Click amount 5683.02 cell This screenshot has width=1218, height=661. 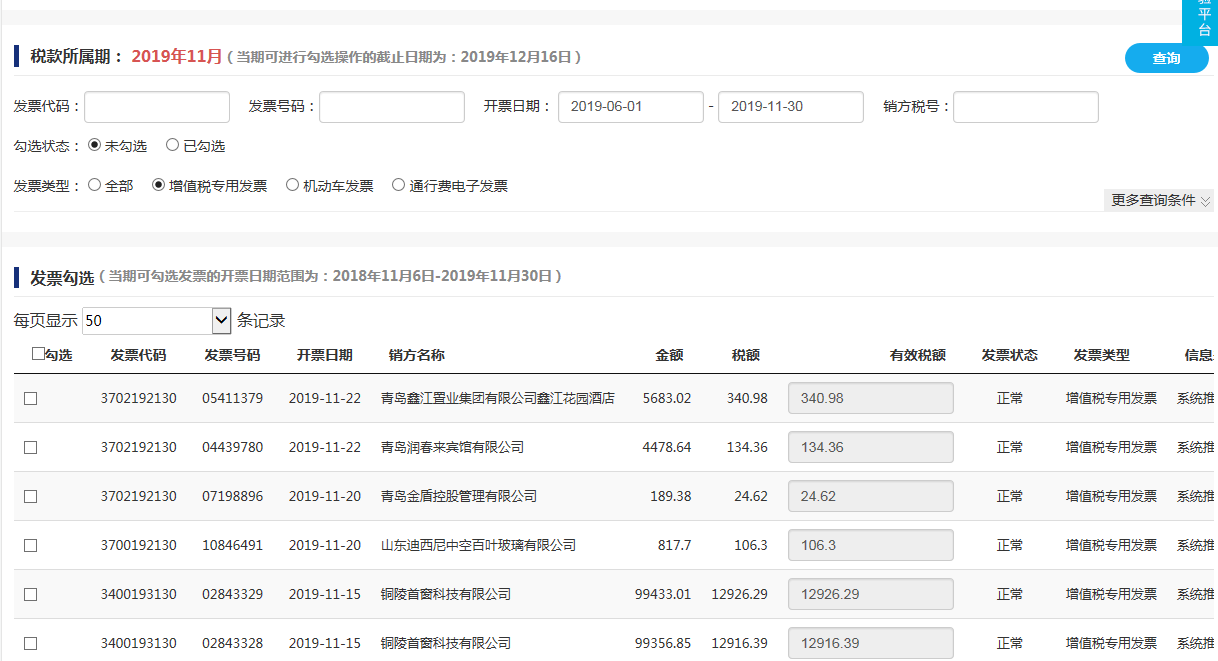click(x=667, y=398)
